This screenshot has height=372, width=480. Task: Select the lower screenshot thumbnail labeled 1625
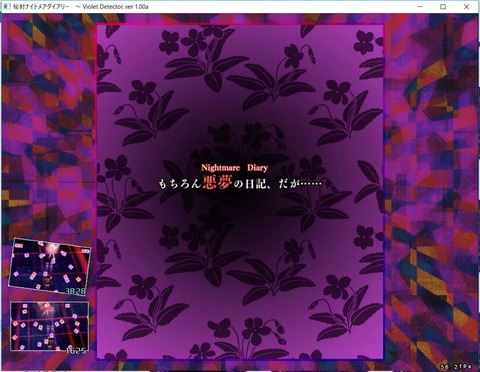(x=50, y=326)
